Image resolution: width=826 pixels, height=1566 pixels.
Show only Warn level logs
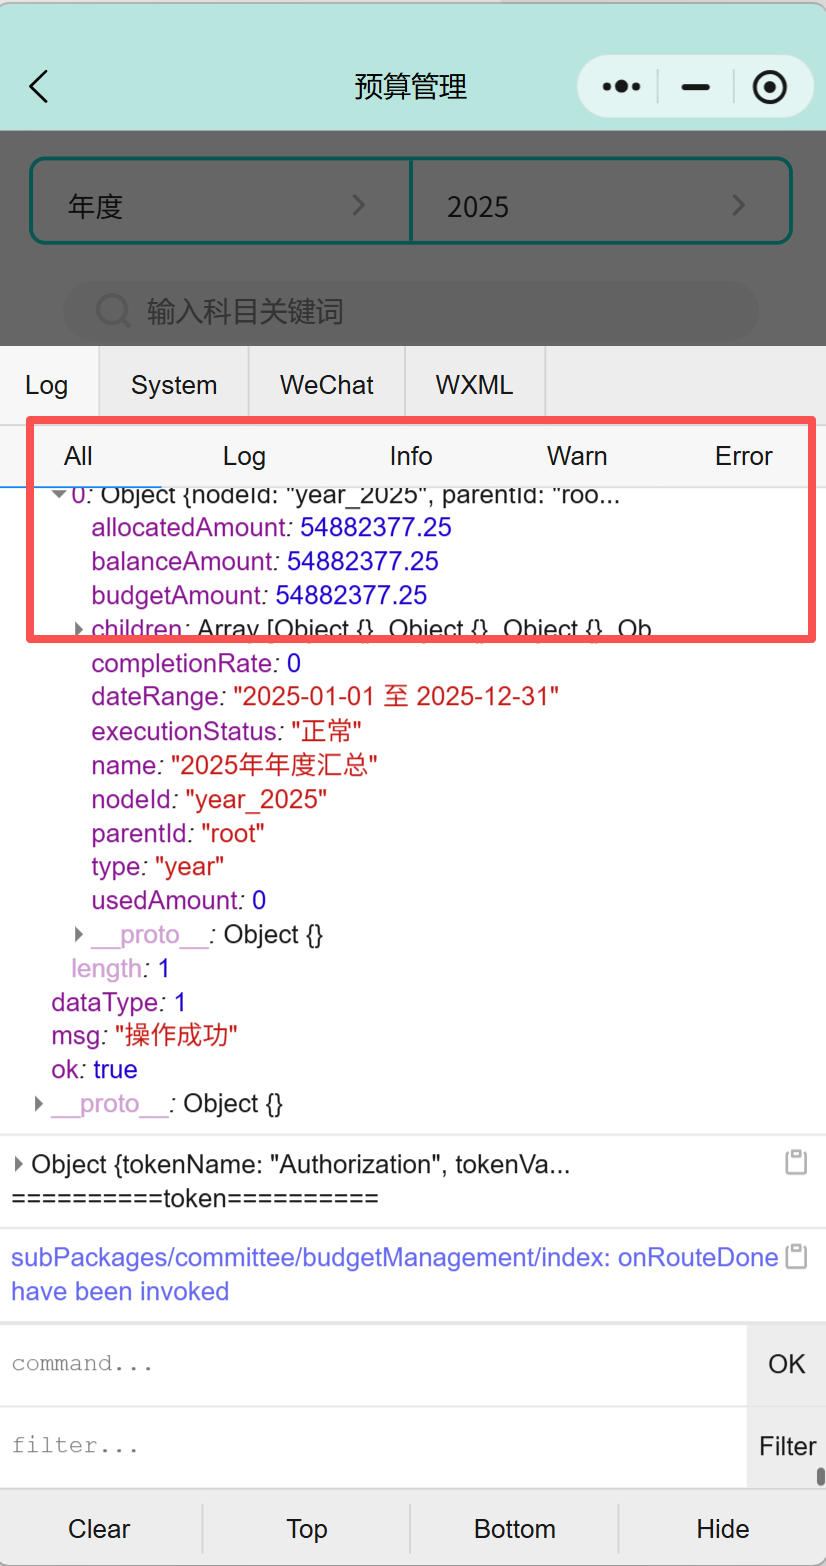(x=577, y=456)
